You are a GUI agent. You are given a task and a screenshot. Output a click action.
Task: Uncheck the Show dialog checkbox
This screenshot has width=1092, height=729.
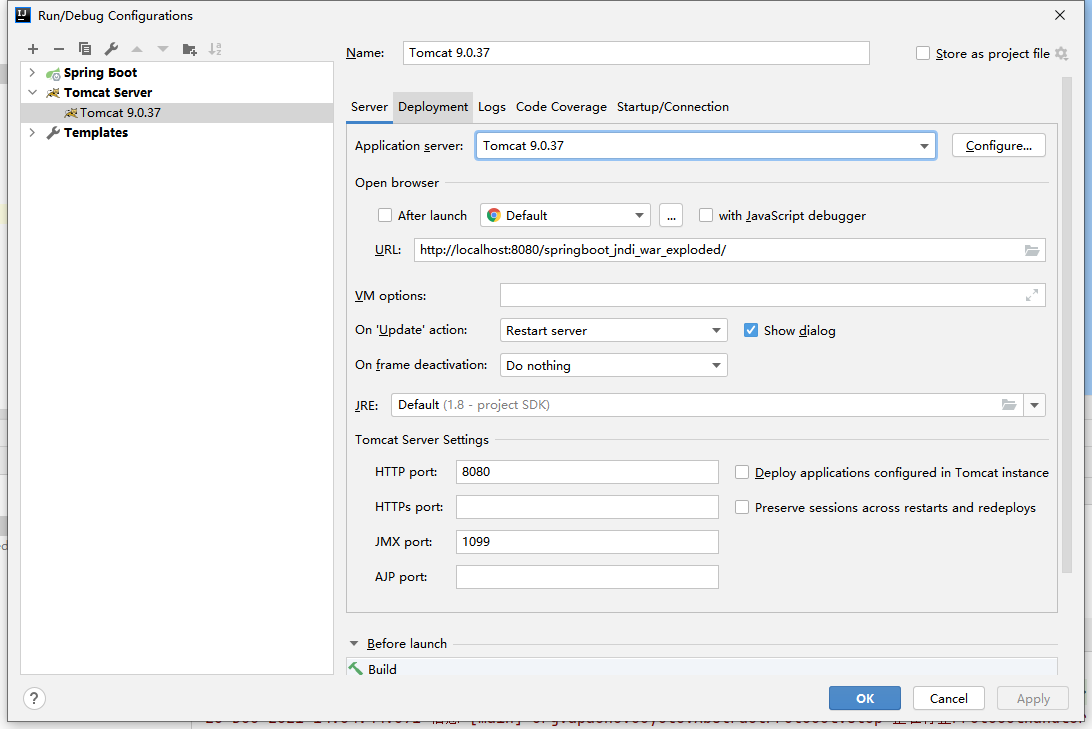(x=751, y=330)
